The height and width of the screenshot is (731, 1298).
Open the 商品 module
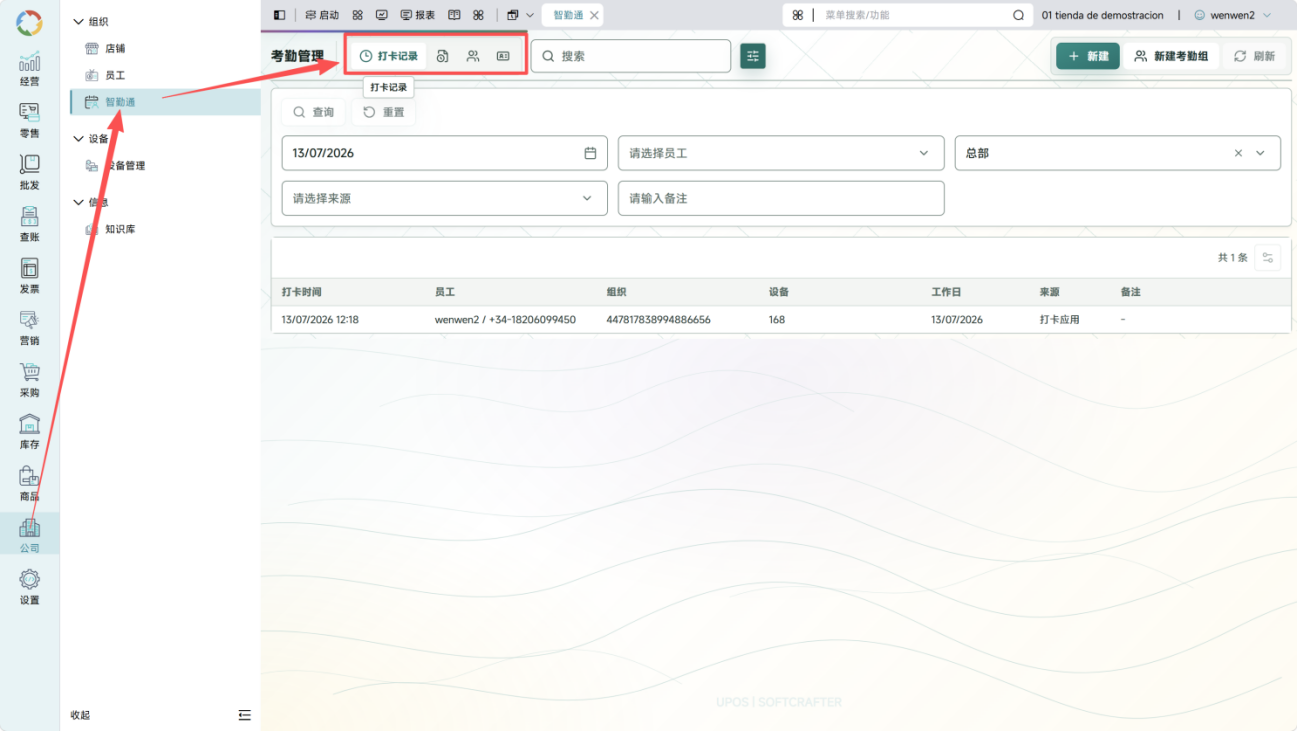(29, 484)
